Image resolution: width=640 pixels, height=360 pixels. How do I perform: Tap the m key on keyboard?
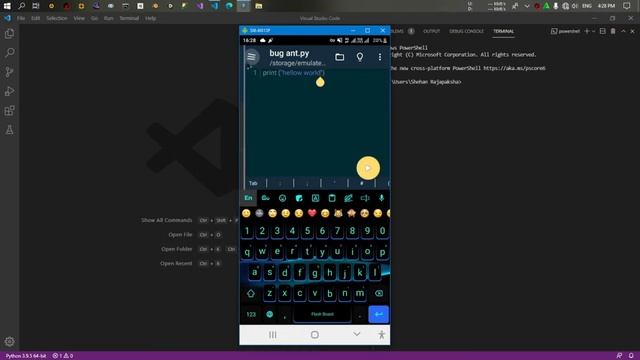pos(360,293)
